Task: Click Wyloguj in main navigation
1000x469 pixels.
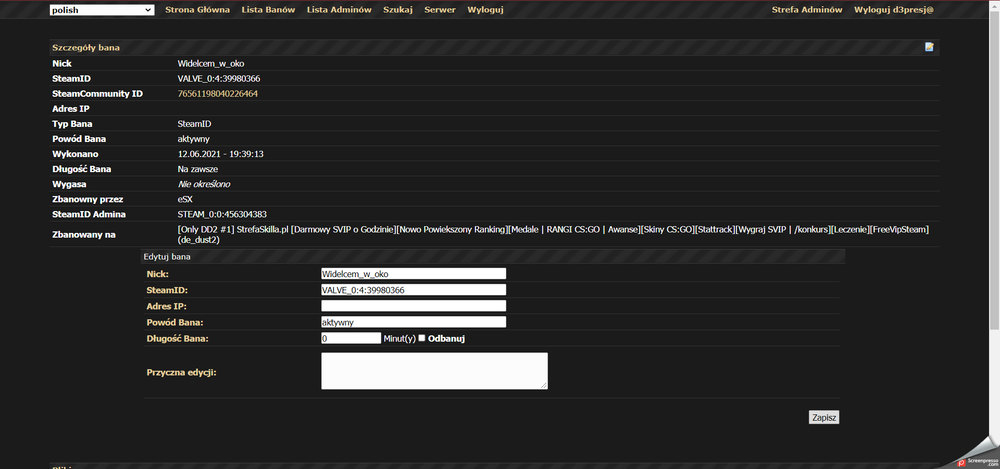Action: pyautogui.click(x=485, y=10)
